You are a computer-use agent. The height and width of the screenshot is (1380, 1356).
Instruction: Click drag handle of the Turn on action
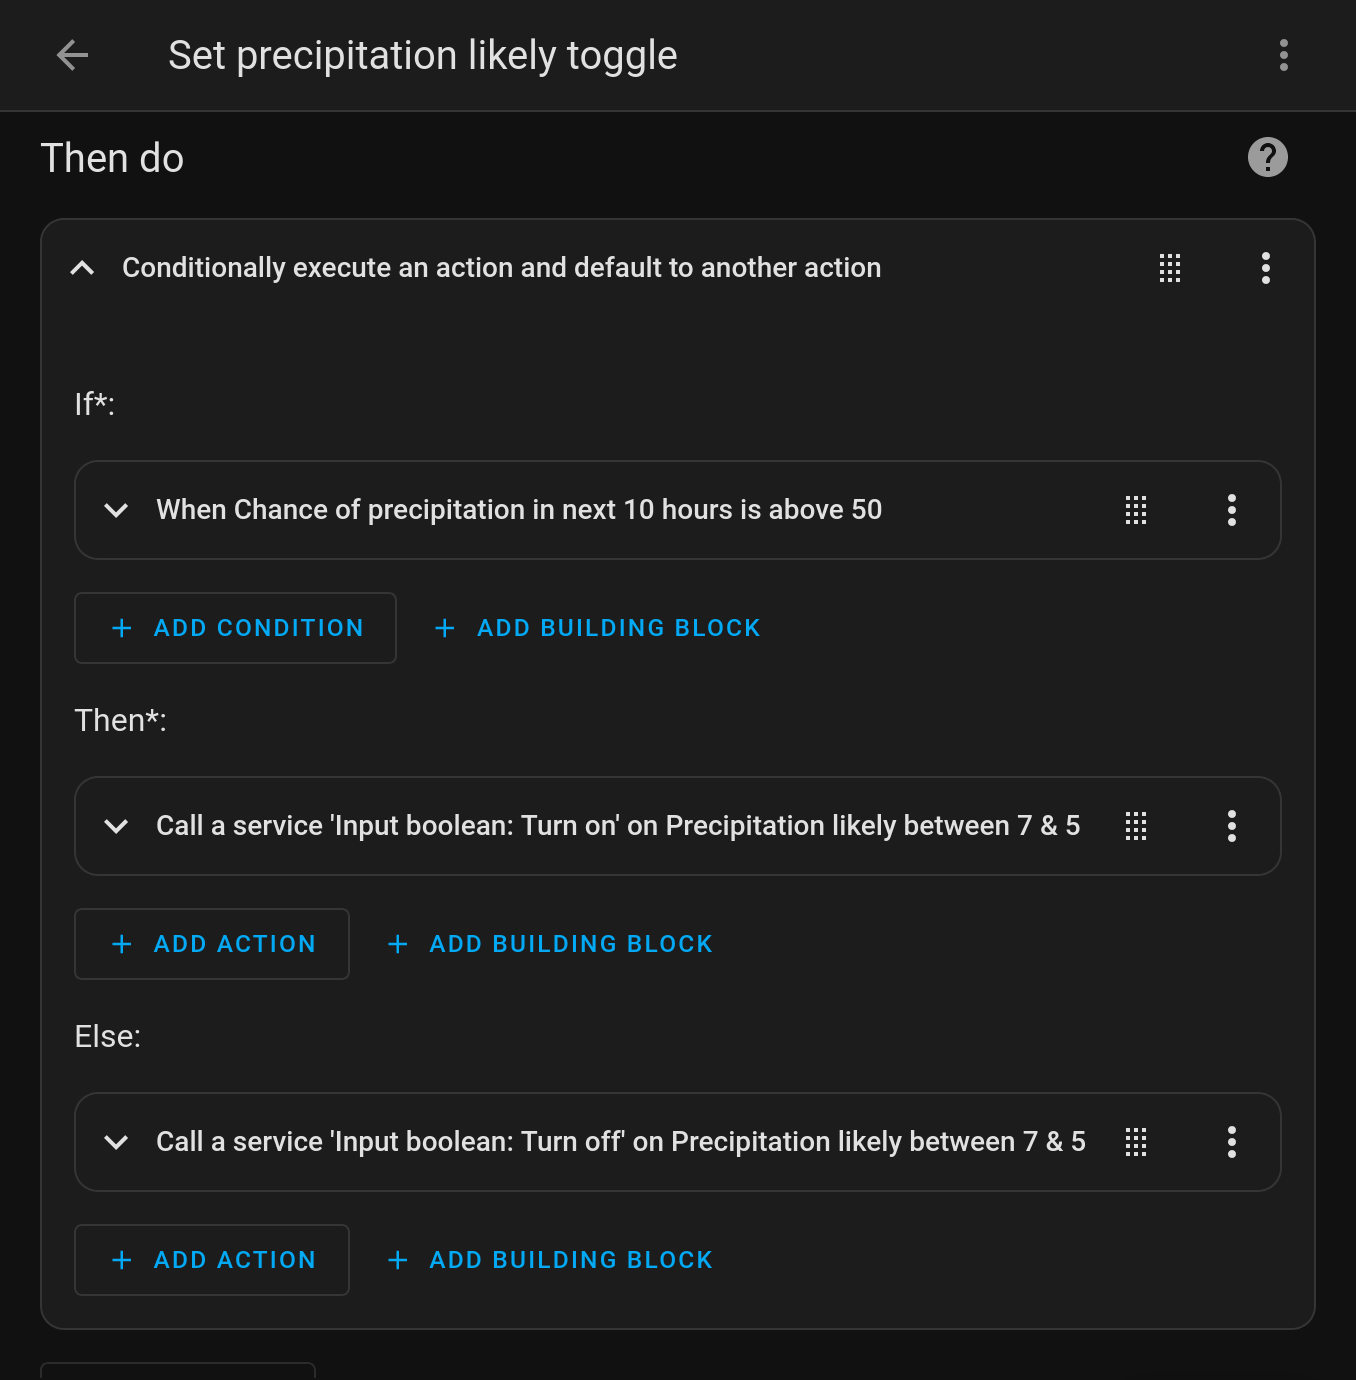pyautogui.click(x=1136, y=826)
